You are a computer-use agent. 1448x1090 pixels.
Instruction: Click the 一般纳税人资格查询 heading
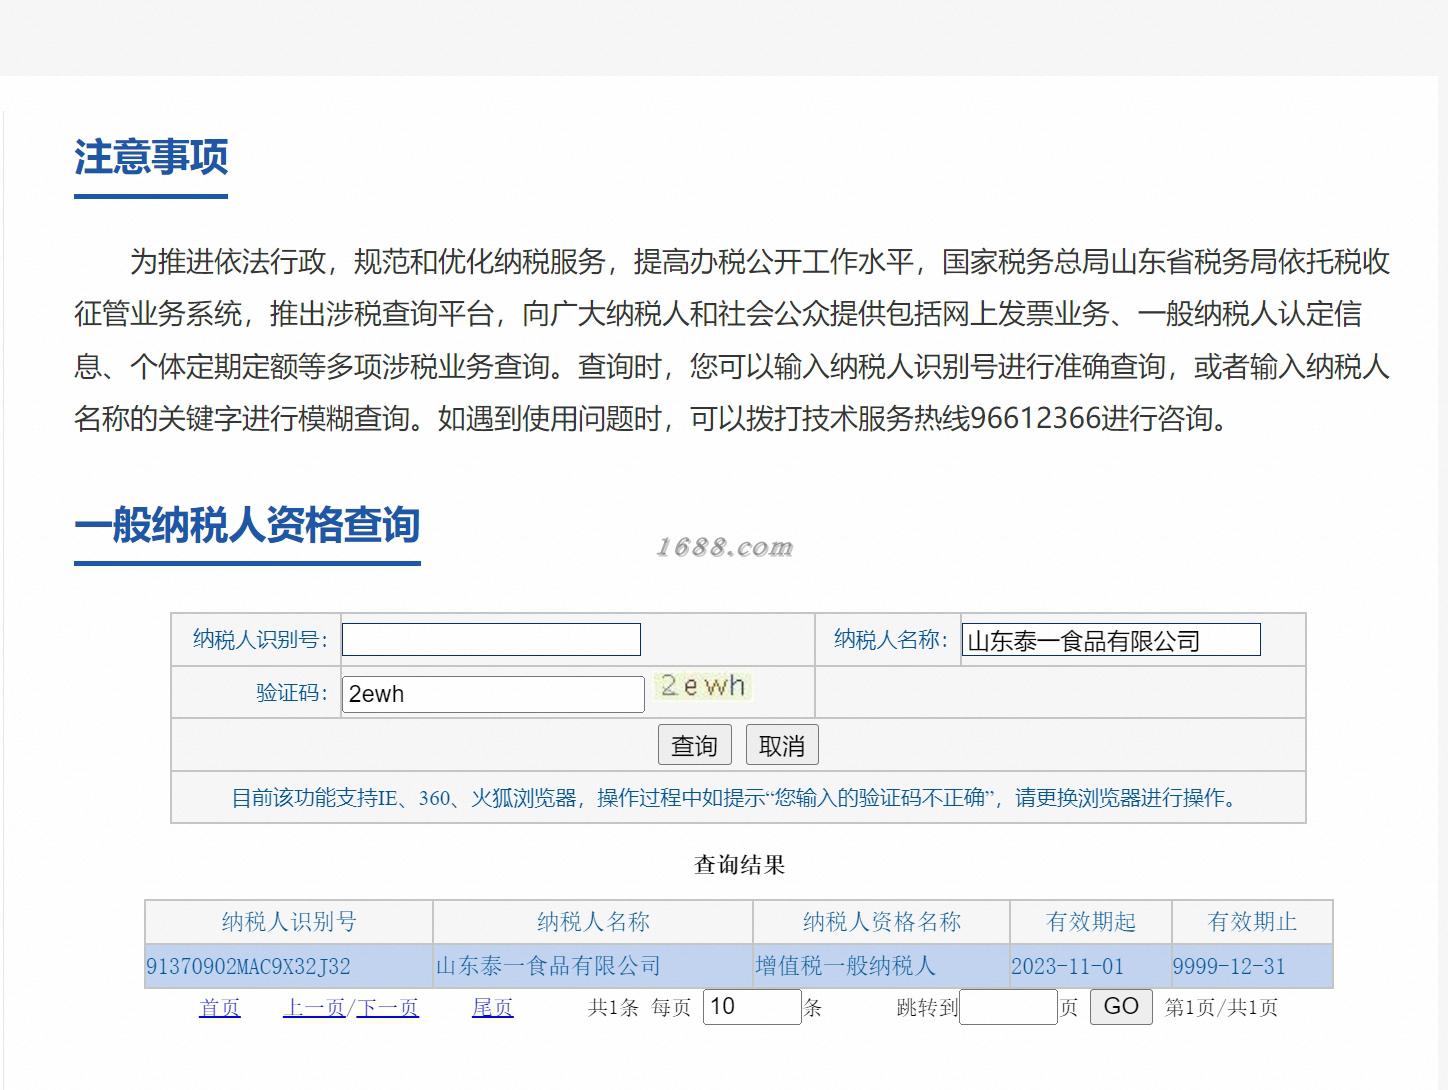(x=247, y=525)
